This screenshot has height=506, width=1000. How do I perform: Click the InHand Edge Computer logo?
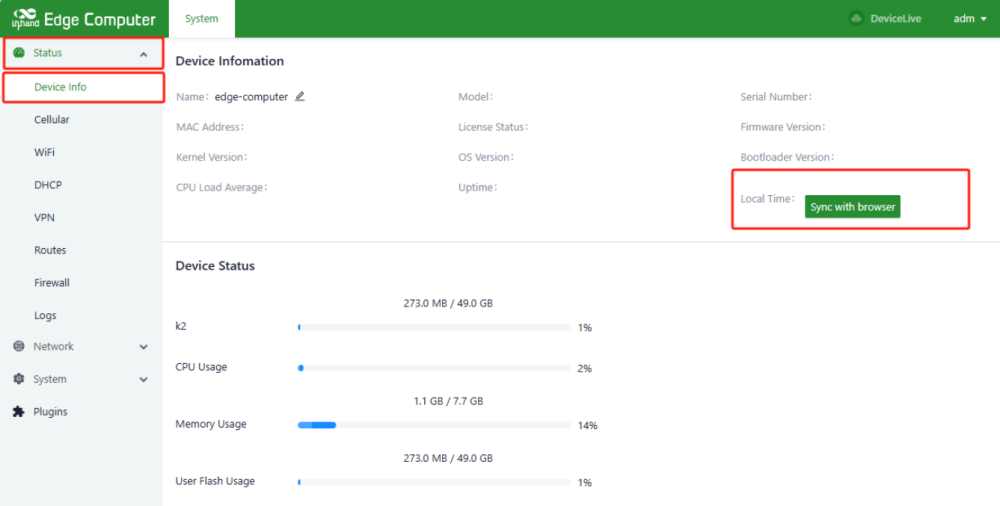pyautogui.click(x=82, y=19)
